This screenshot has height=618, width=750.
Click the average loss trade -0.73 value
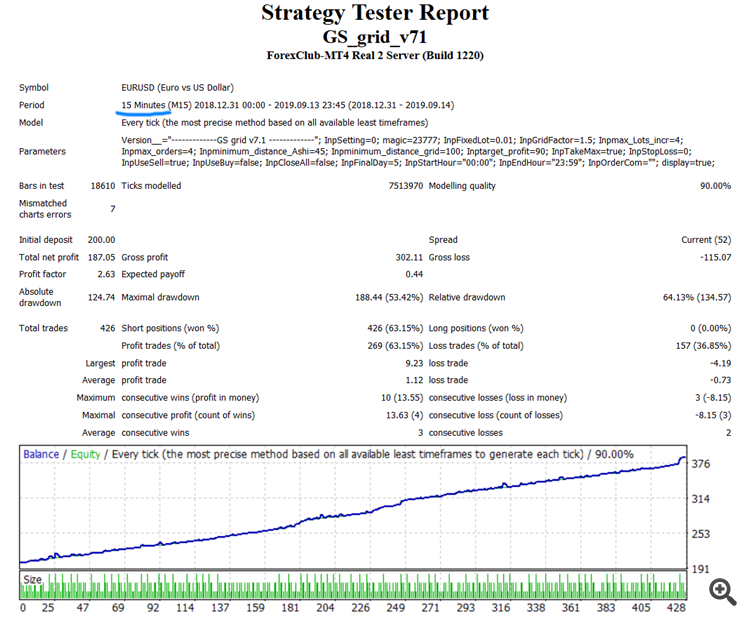[x=720, y=380]
